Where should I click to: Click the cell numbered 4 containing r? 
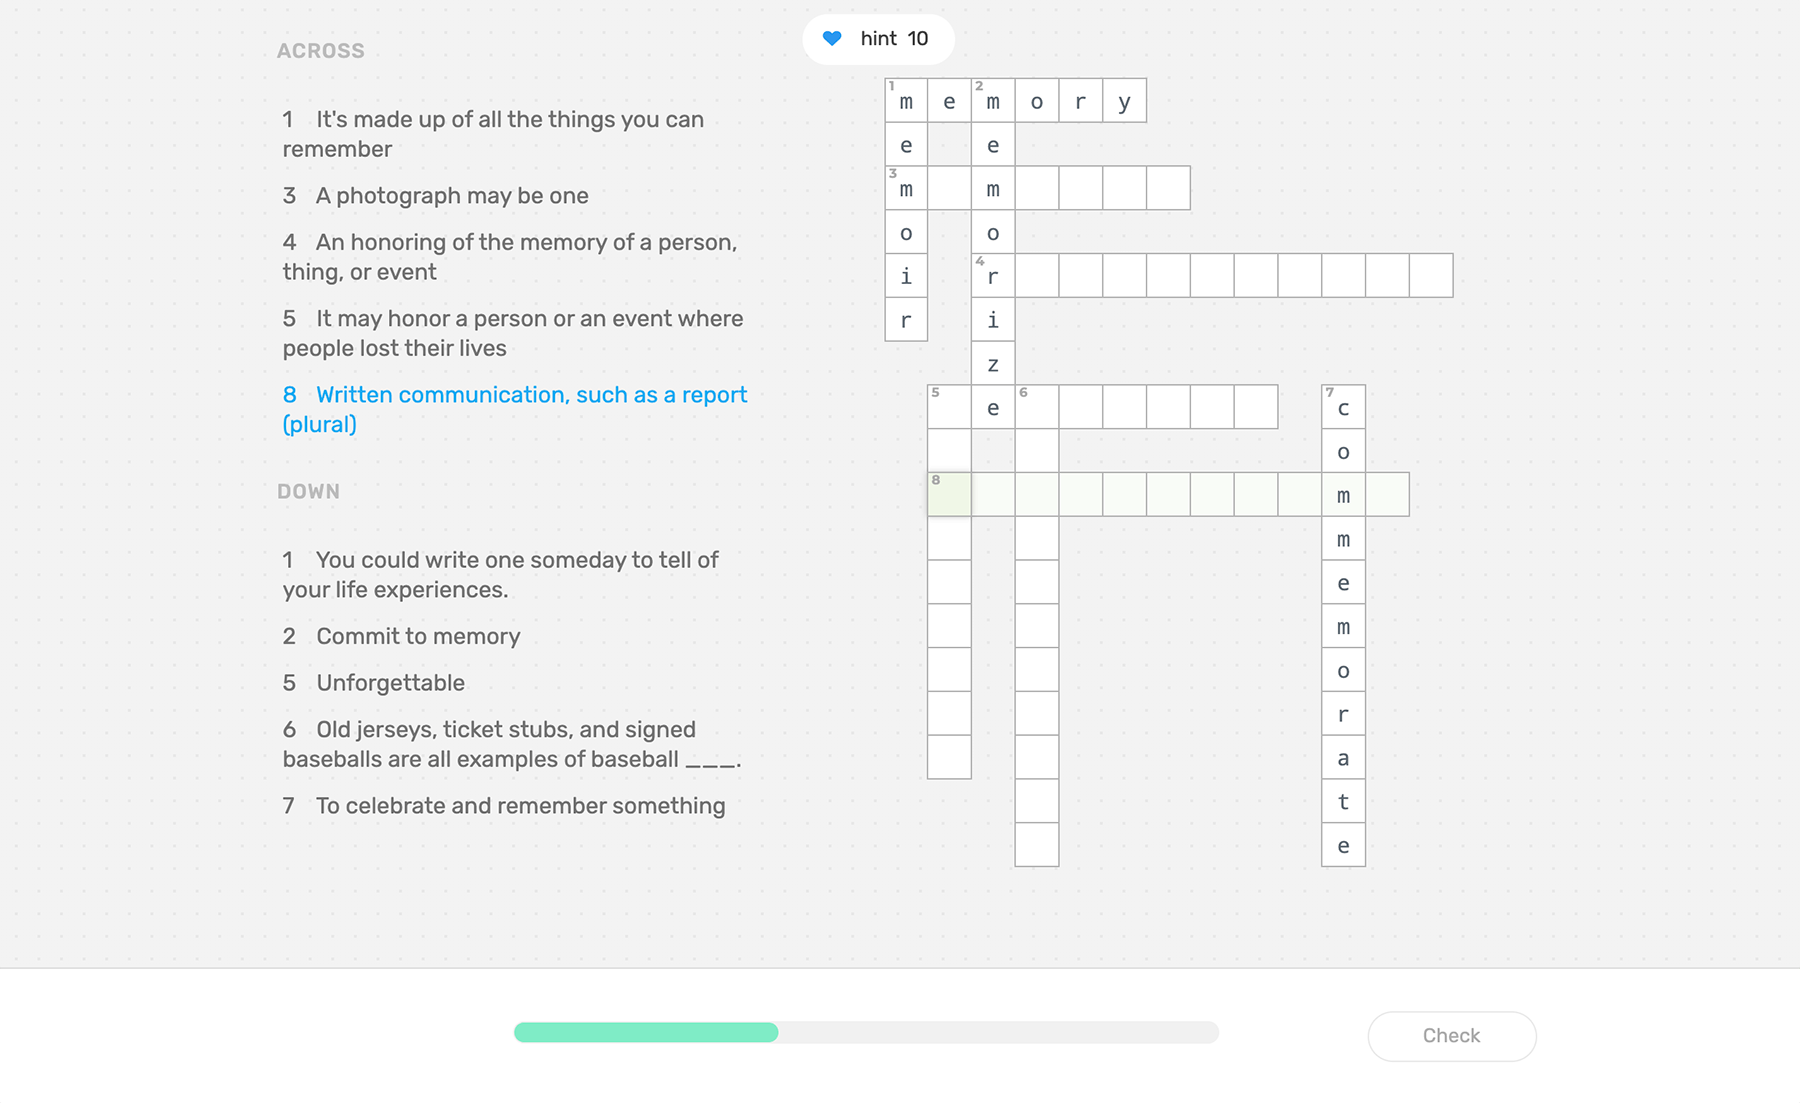[993, 275]
